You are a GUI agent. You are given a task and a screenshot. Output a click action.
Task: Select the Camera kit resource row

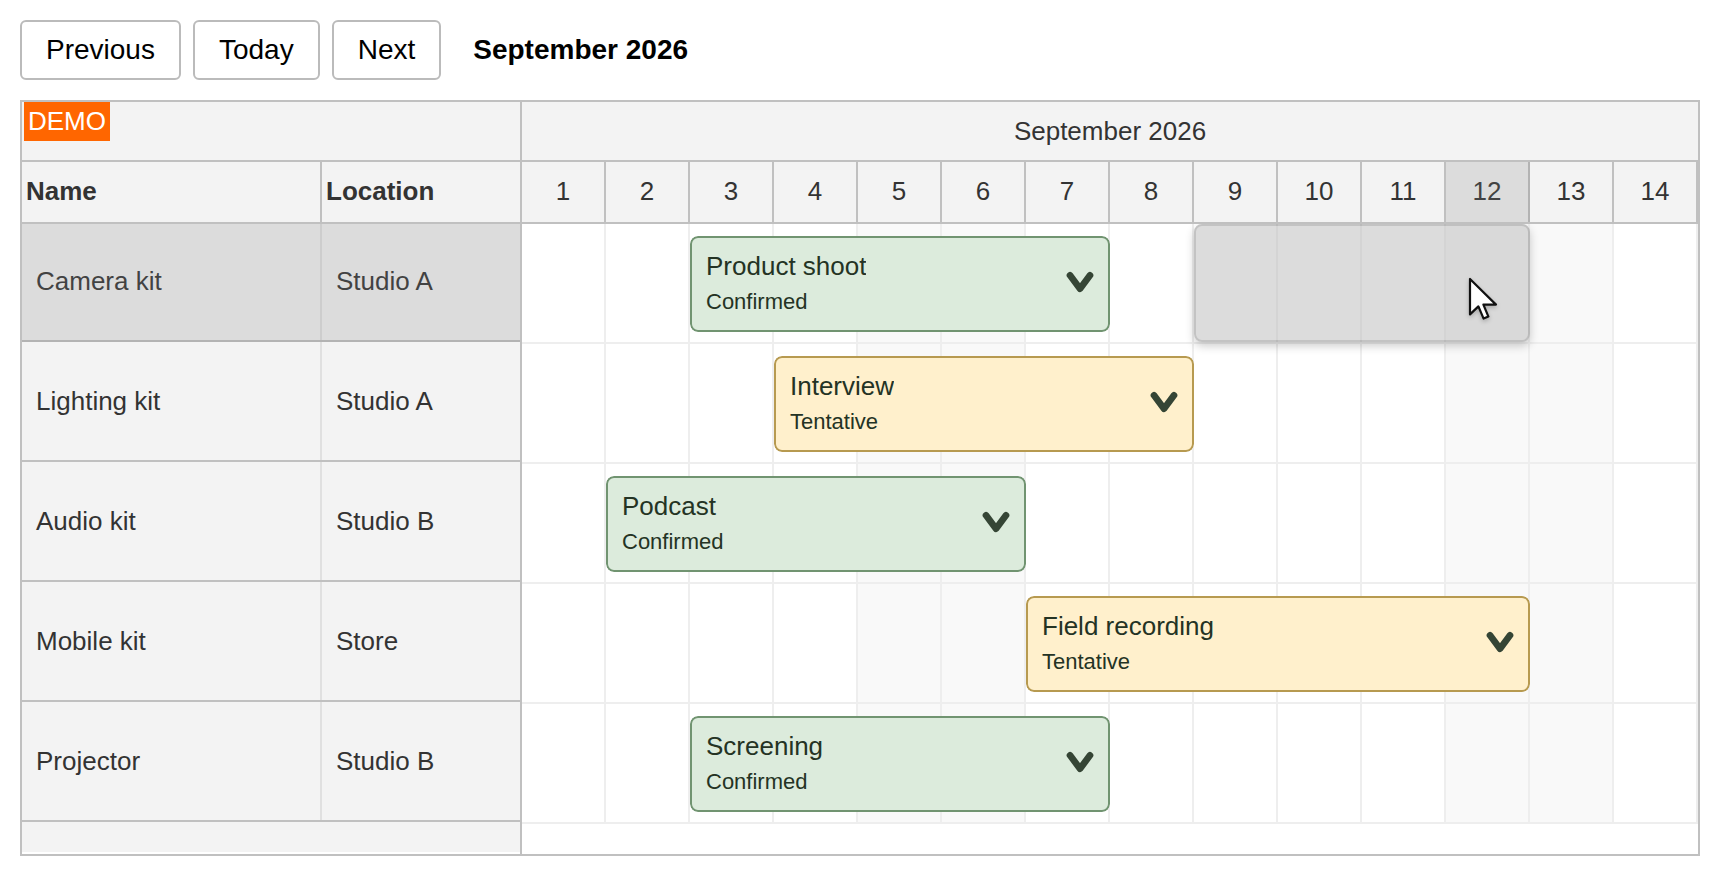click(x=271, y=282)
